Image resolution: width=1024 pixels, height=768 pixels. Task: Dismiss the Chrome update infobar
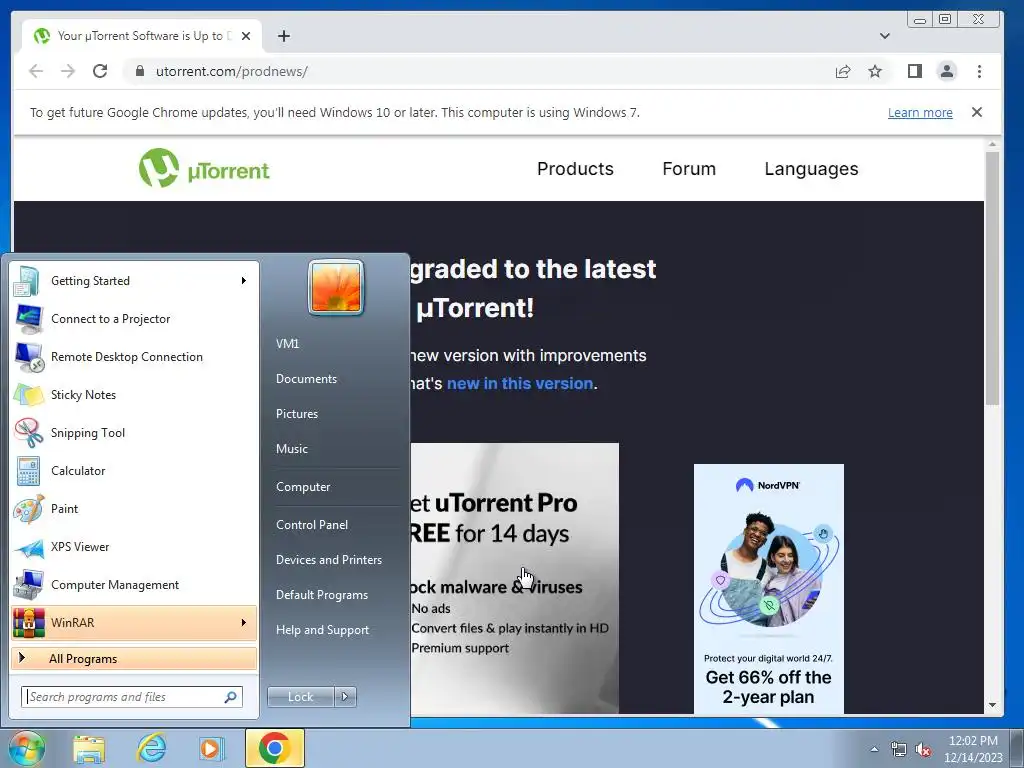click(x=977, y=112)
